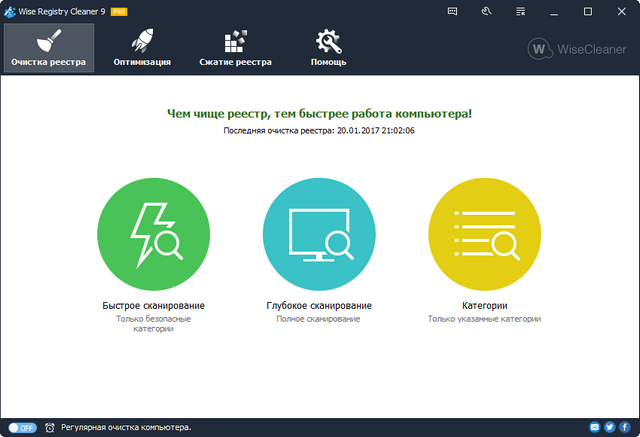Viewport: 640px width, 437px height.
Task: Click Только безопасные категории description
Action: pos(153,324)
